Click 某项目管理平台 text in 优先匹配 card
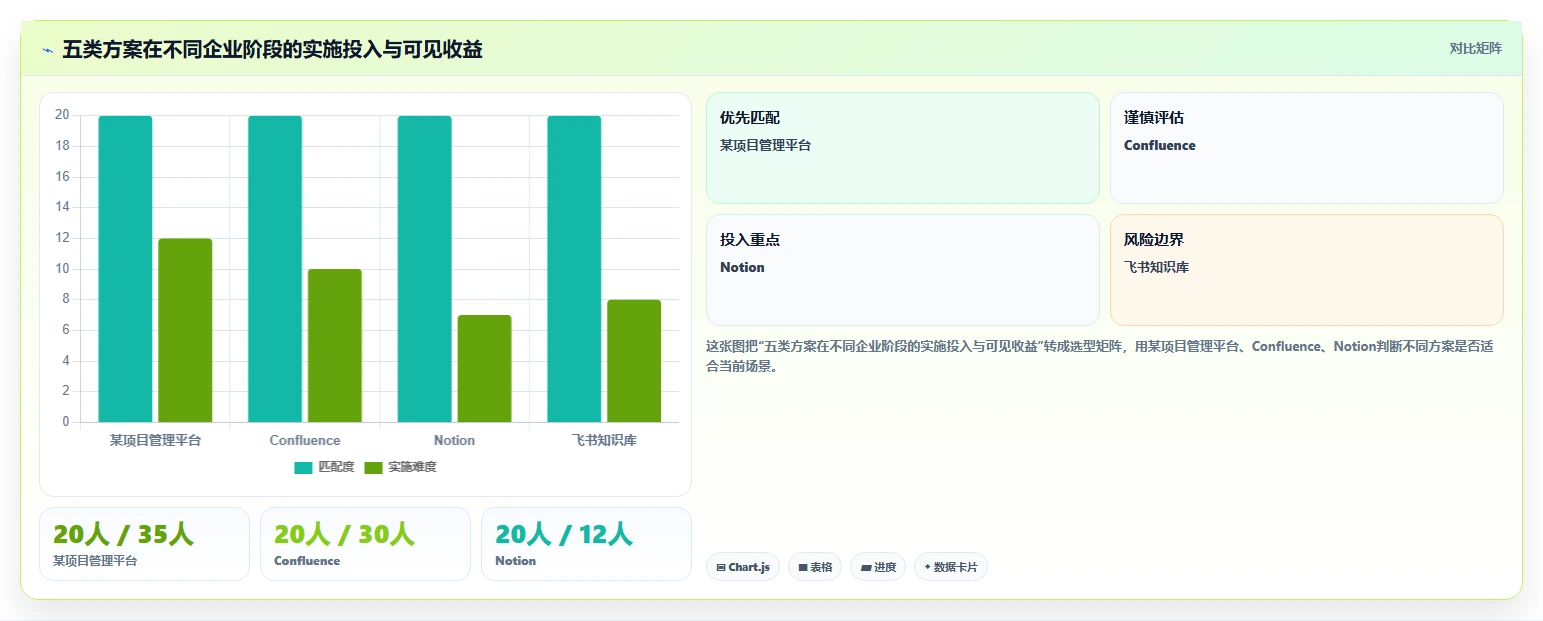Screen dimensions: 1543x621 tap(765, 145)
